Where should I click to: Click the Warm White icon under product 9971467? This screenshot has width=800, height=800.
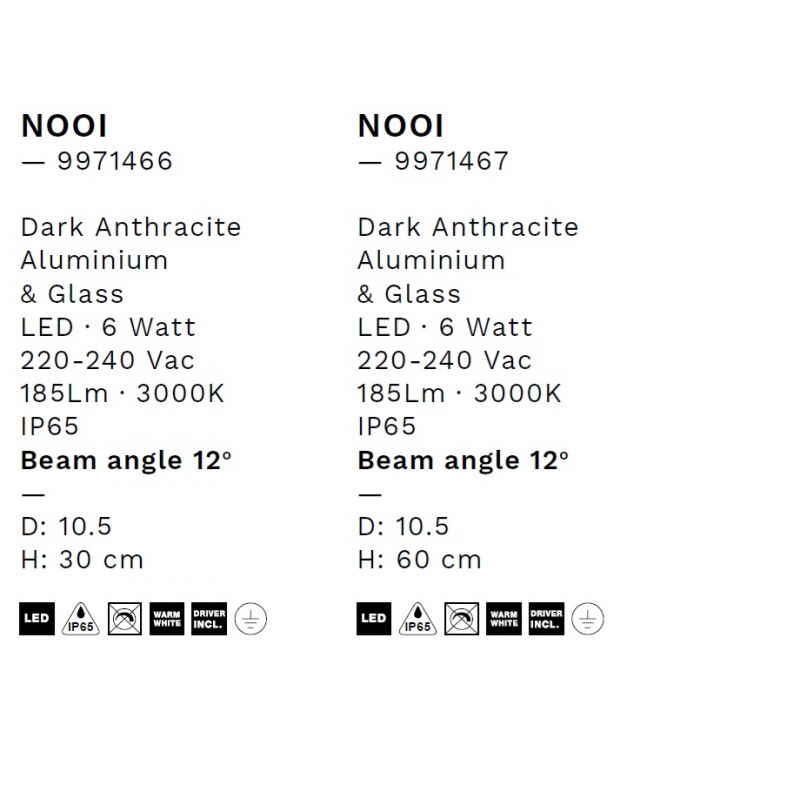[x=503, y=620]
